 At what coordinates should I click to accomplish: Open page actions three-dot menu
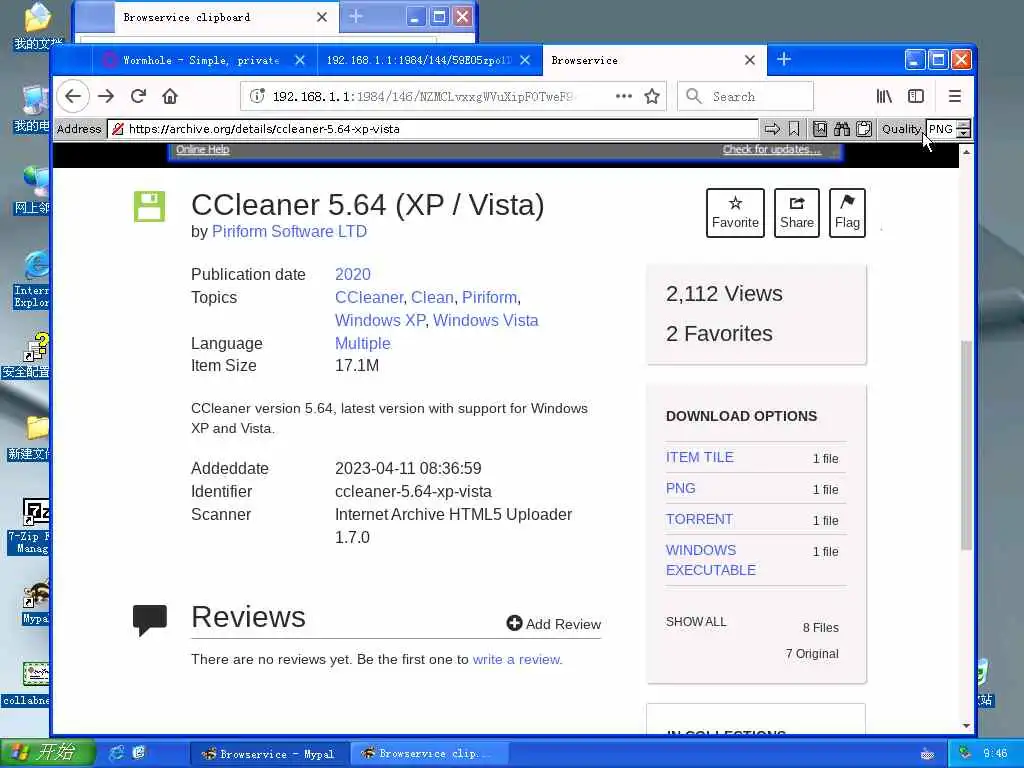pos(624,96)
